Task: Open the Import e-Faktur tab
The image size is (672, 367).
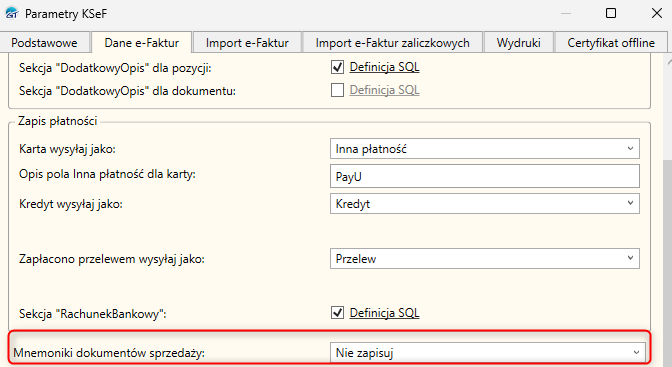Action: [x=247, y=43]
